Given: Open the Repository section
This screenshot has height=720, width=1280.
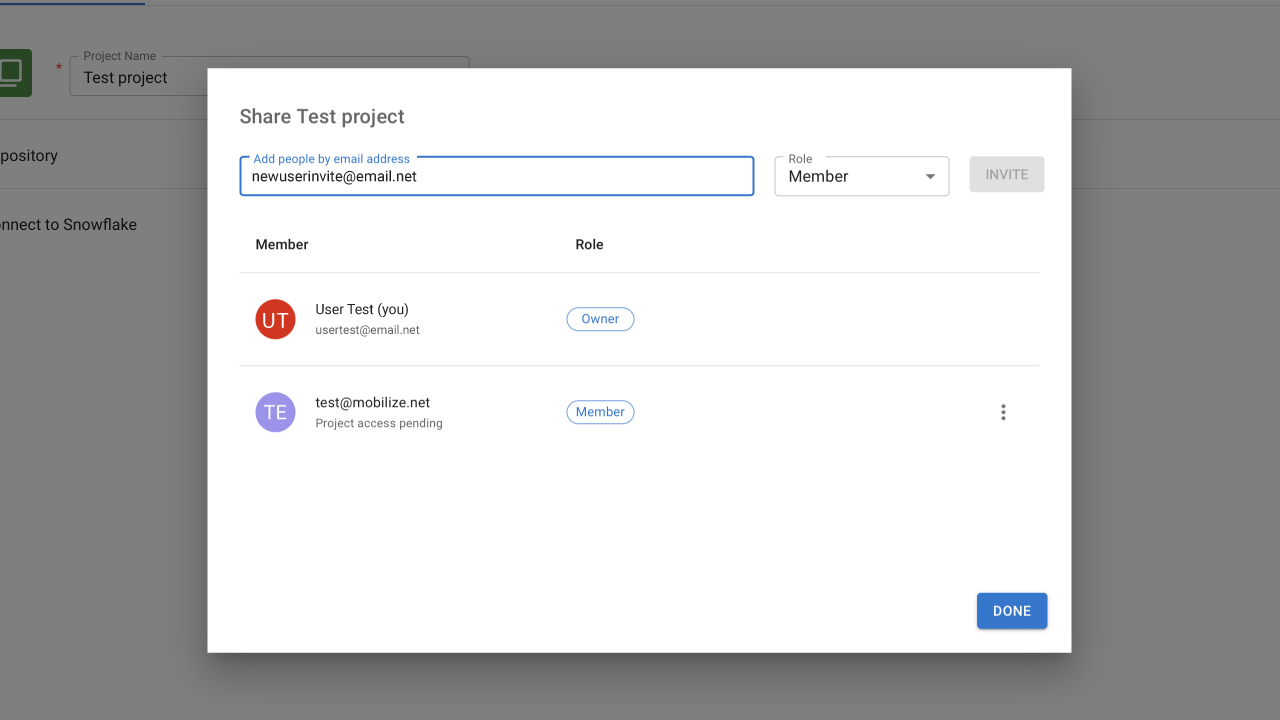Looking at the screenshot, I should [x=29, y=156].
